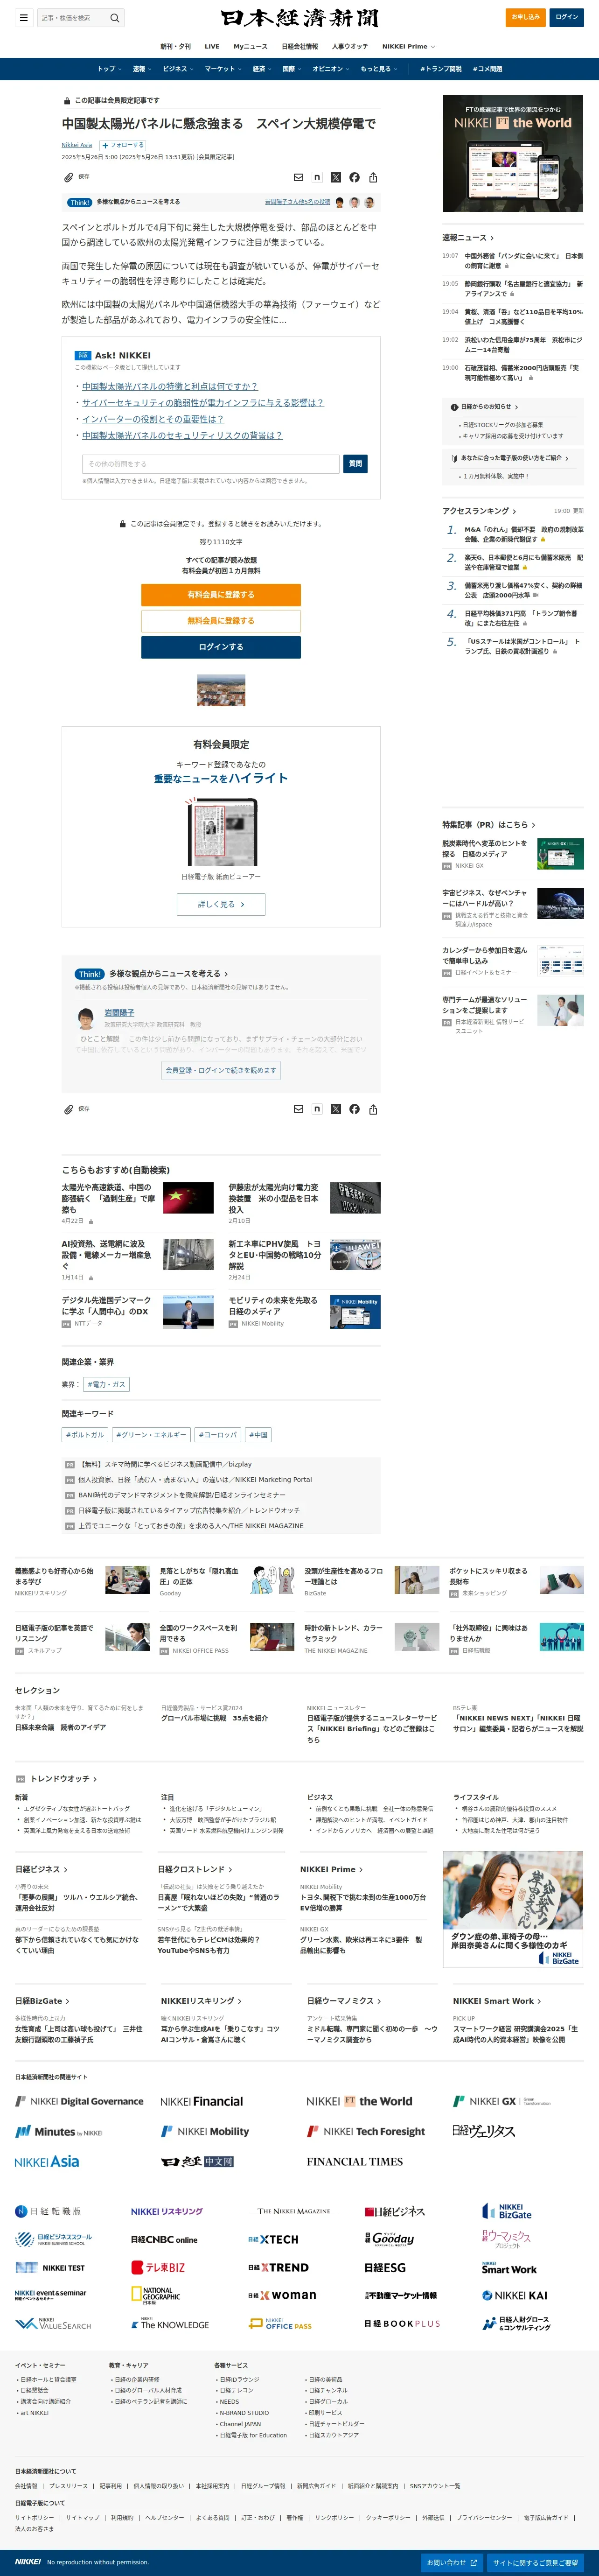Screen dimensions: 599x2576
Task: Facebook icon below the Think! comment section
Action: 354,1109
